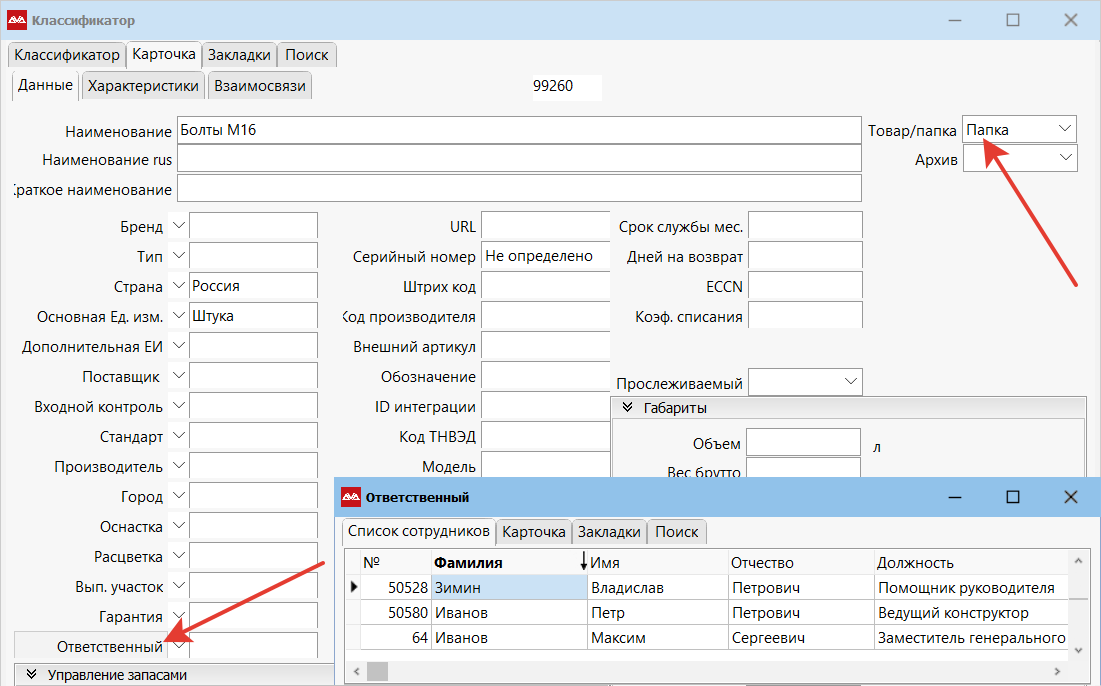Switch to the Характеристики tab
The image size is (1101, 686).
[144, 86]
